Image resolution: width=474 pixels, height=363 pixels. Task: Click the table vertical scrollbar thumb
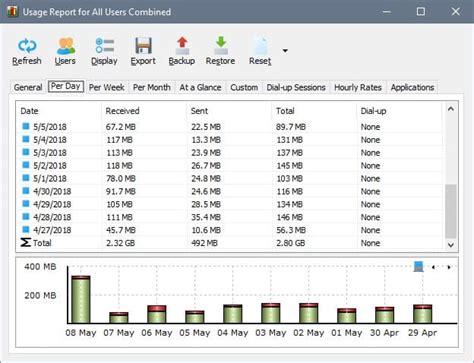point(451,211)
